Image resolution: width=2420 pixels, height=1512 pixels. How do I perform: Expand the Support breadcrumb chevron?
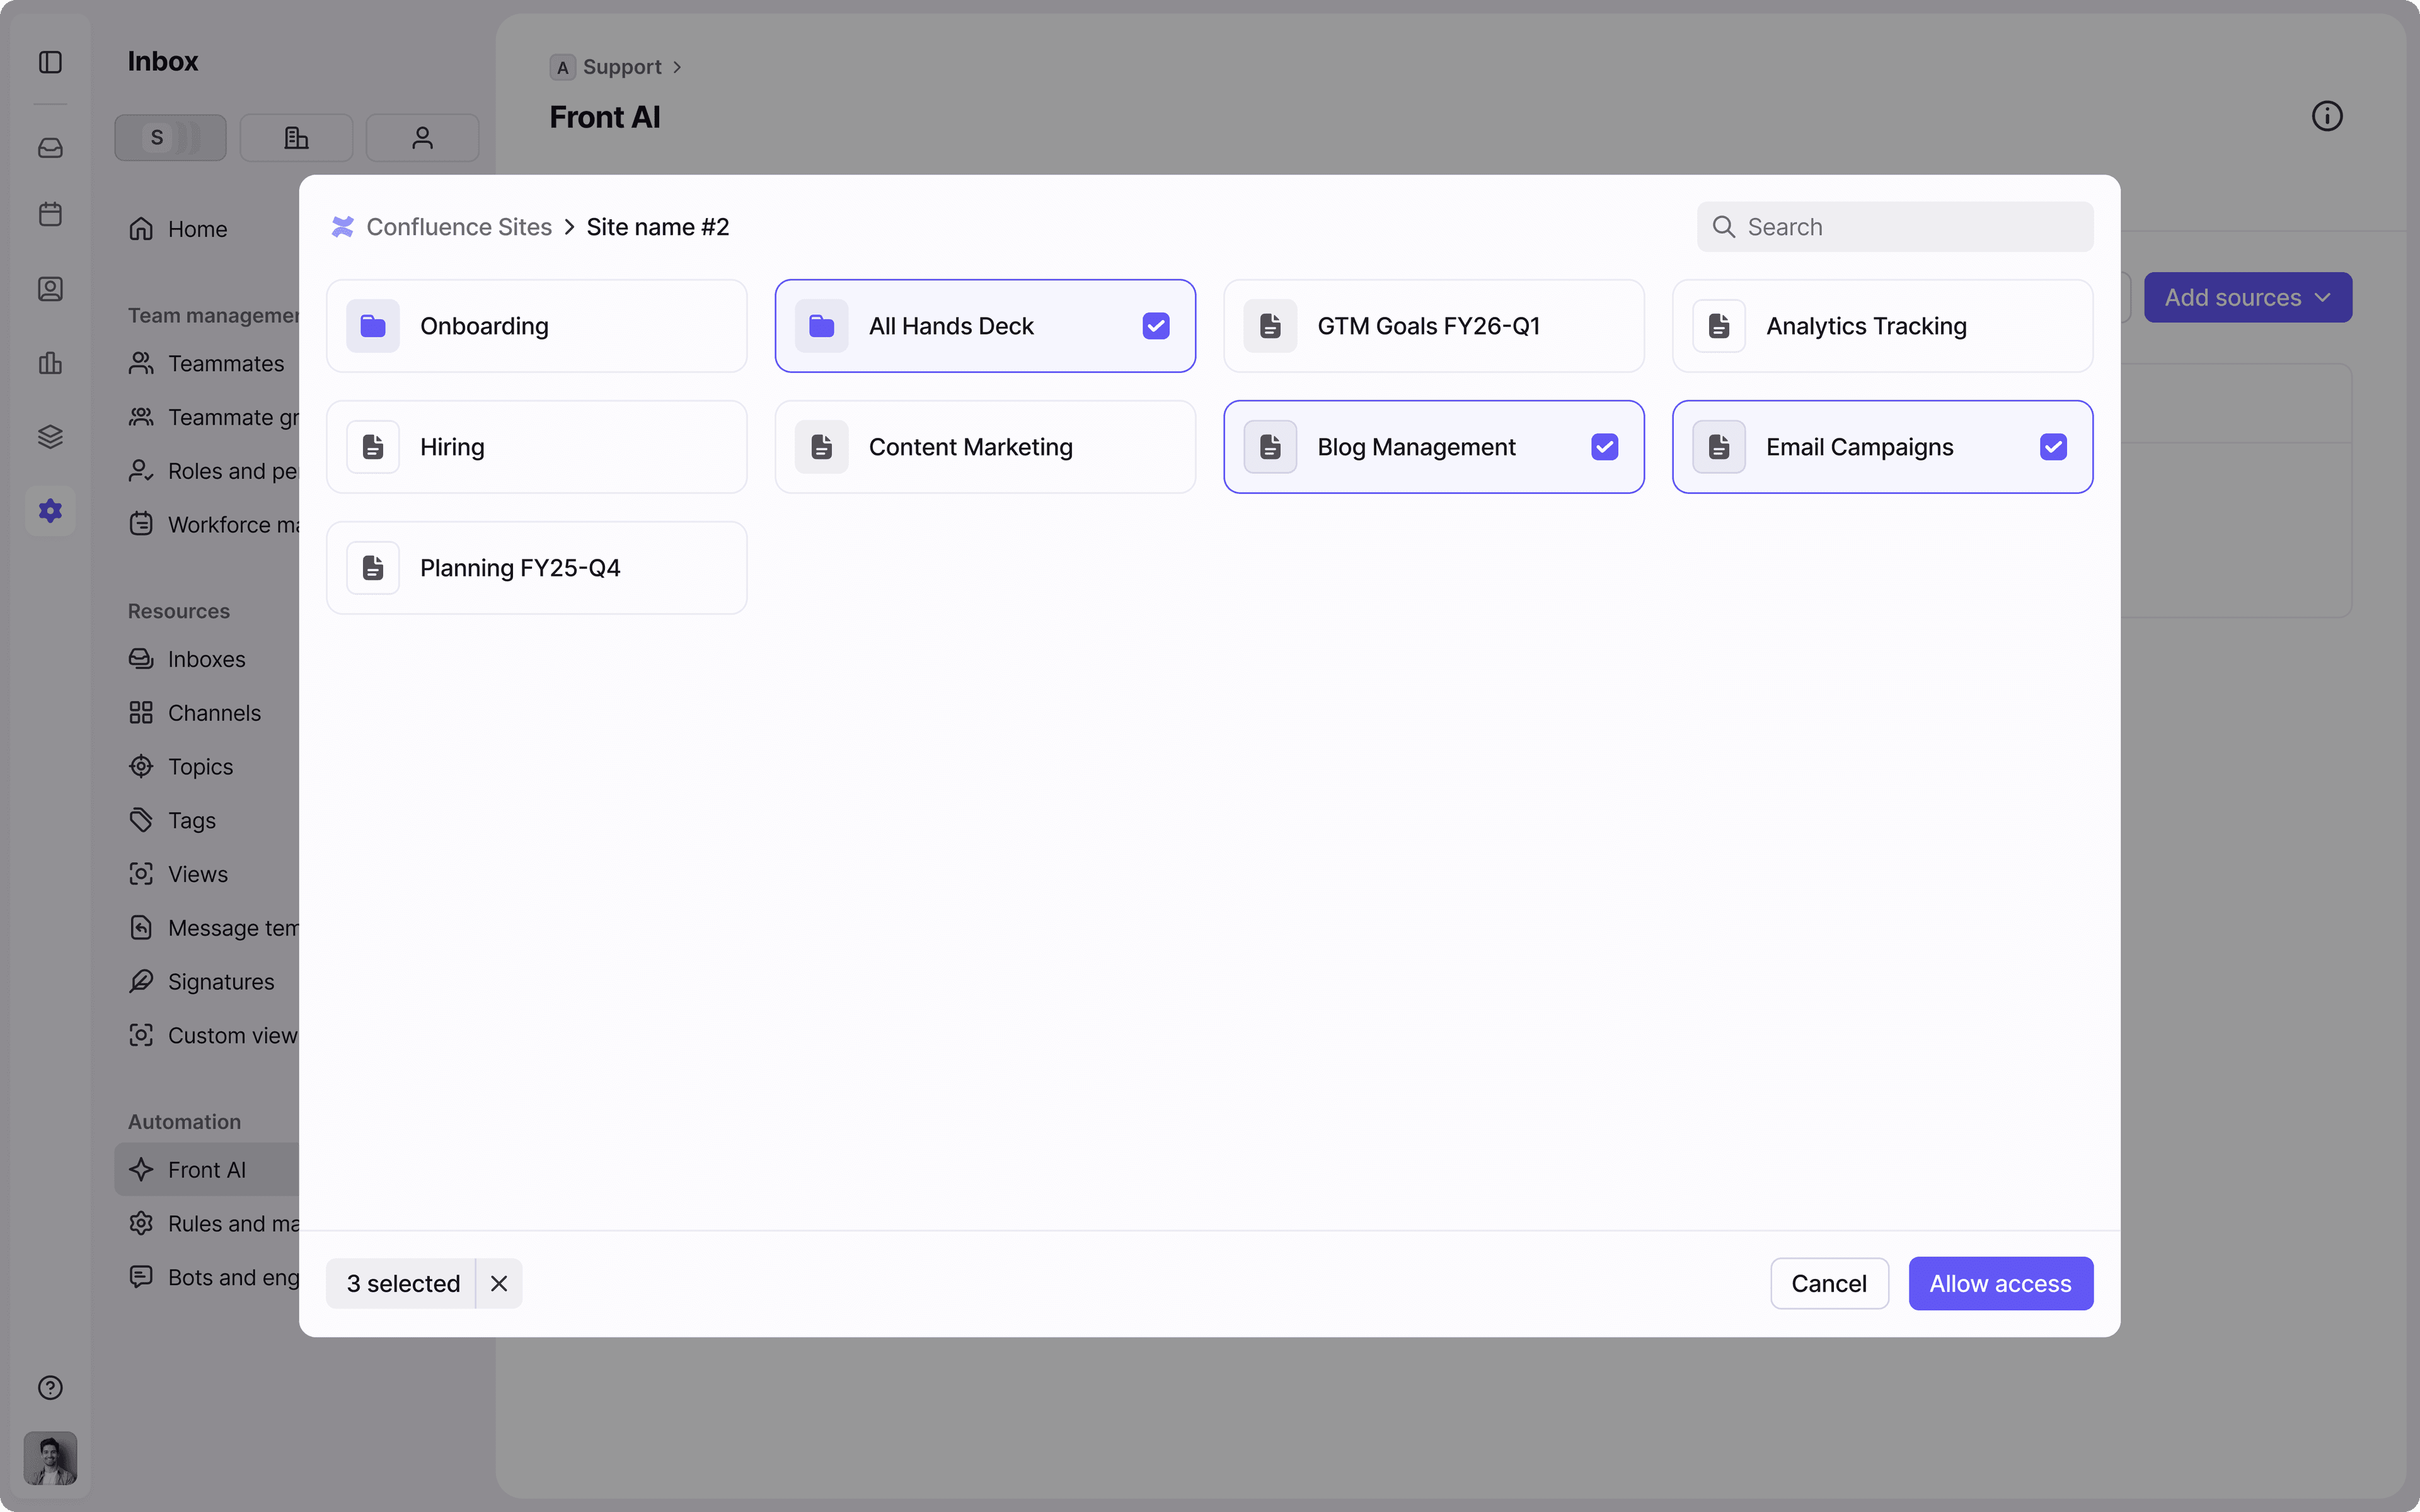click(678, 66)
